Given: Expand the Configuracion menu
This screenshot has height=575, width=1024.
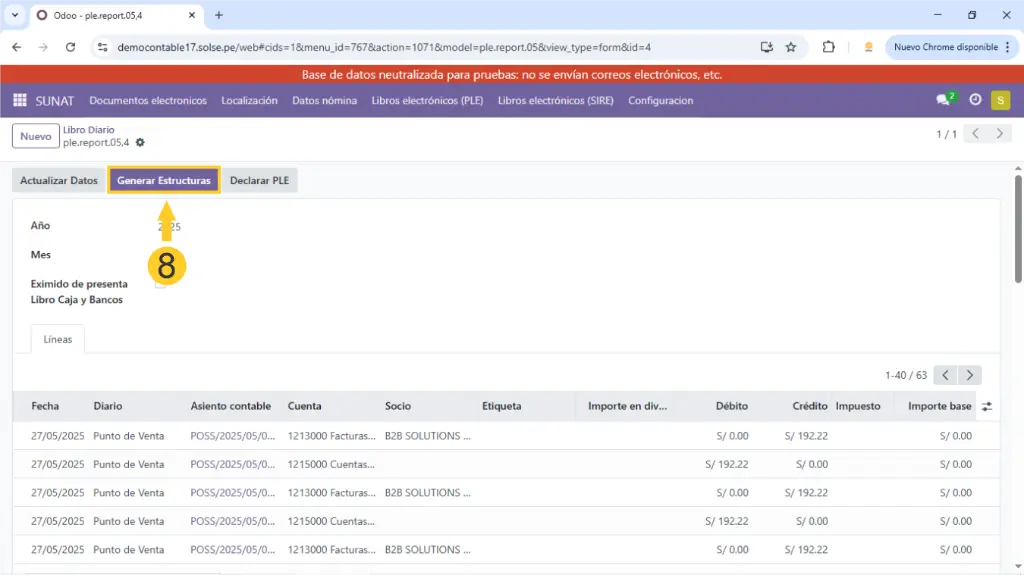Looking at the screenshot, I should (660, 100).
